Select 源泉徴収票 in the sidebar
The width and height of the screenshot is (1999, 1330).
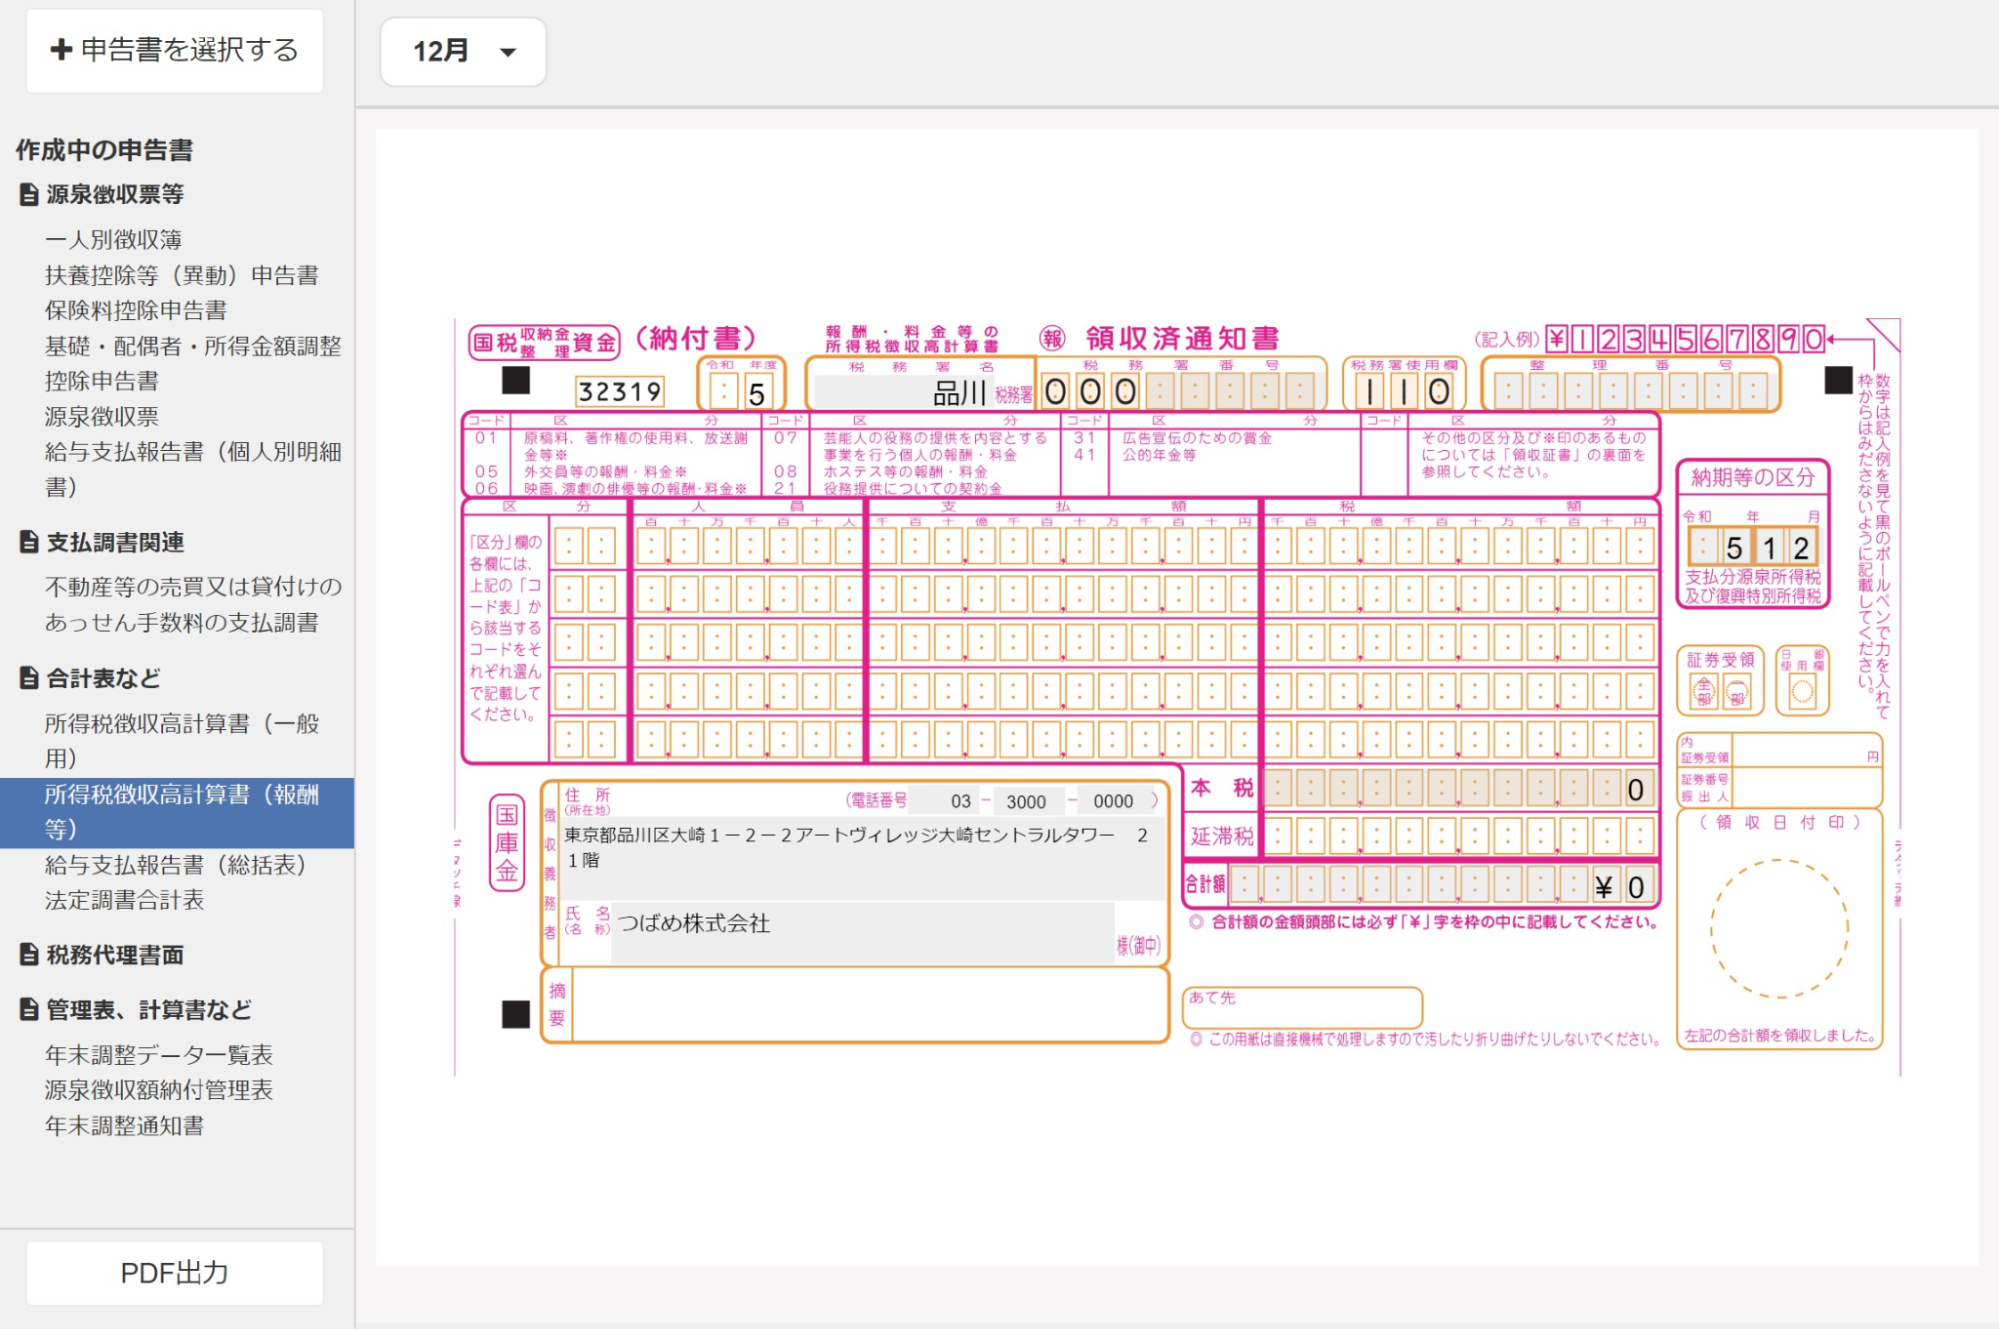pos(101,416)
